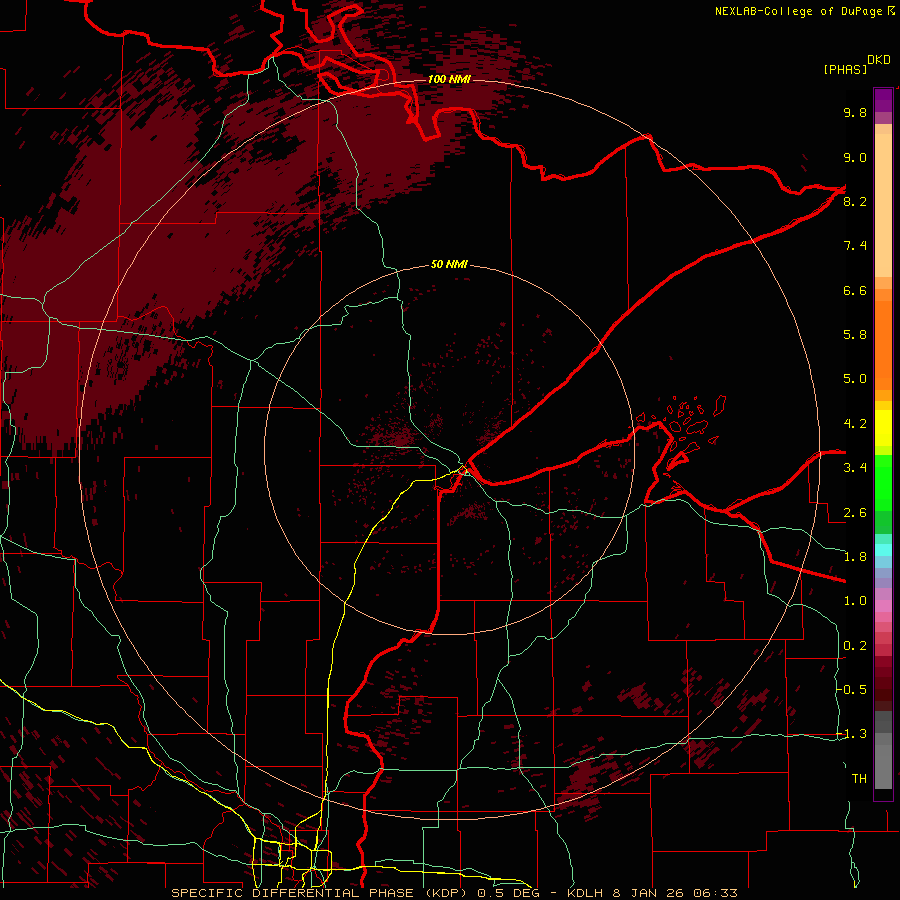Click the 0.2 scale value
Screen dimensions: 900x900
[855, 646]
